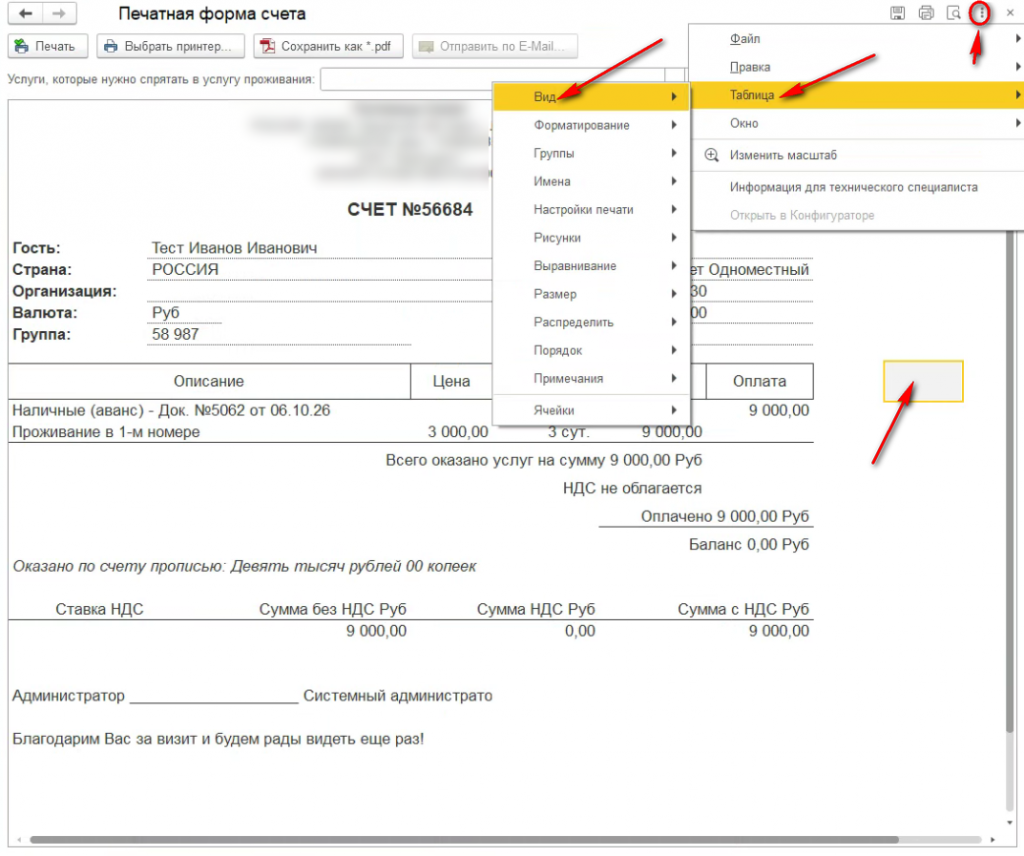Open the Группы submenu

coord(592,153)
